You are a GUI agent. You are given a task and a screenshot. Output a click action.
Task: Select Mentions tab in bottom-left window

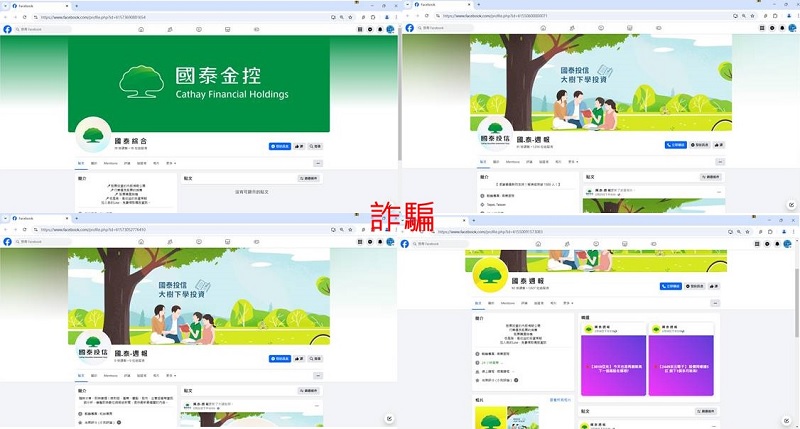111,375
